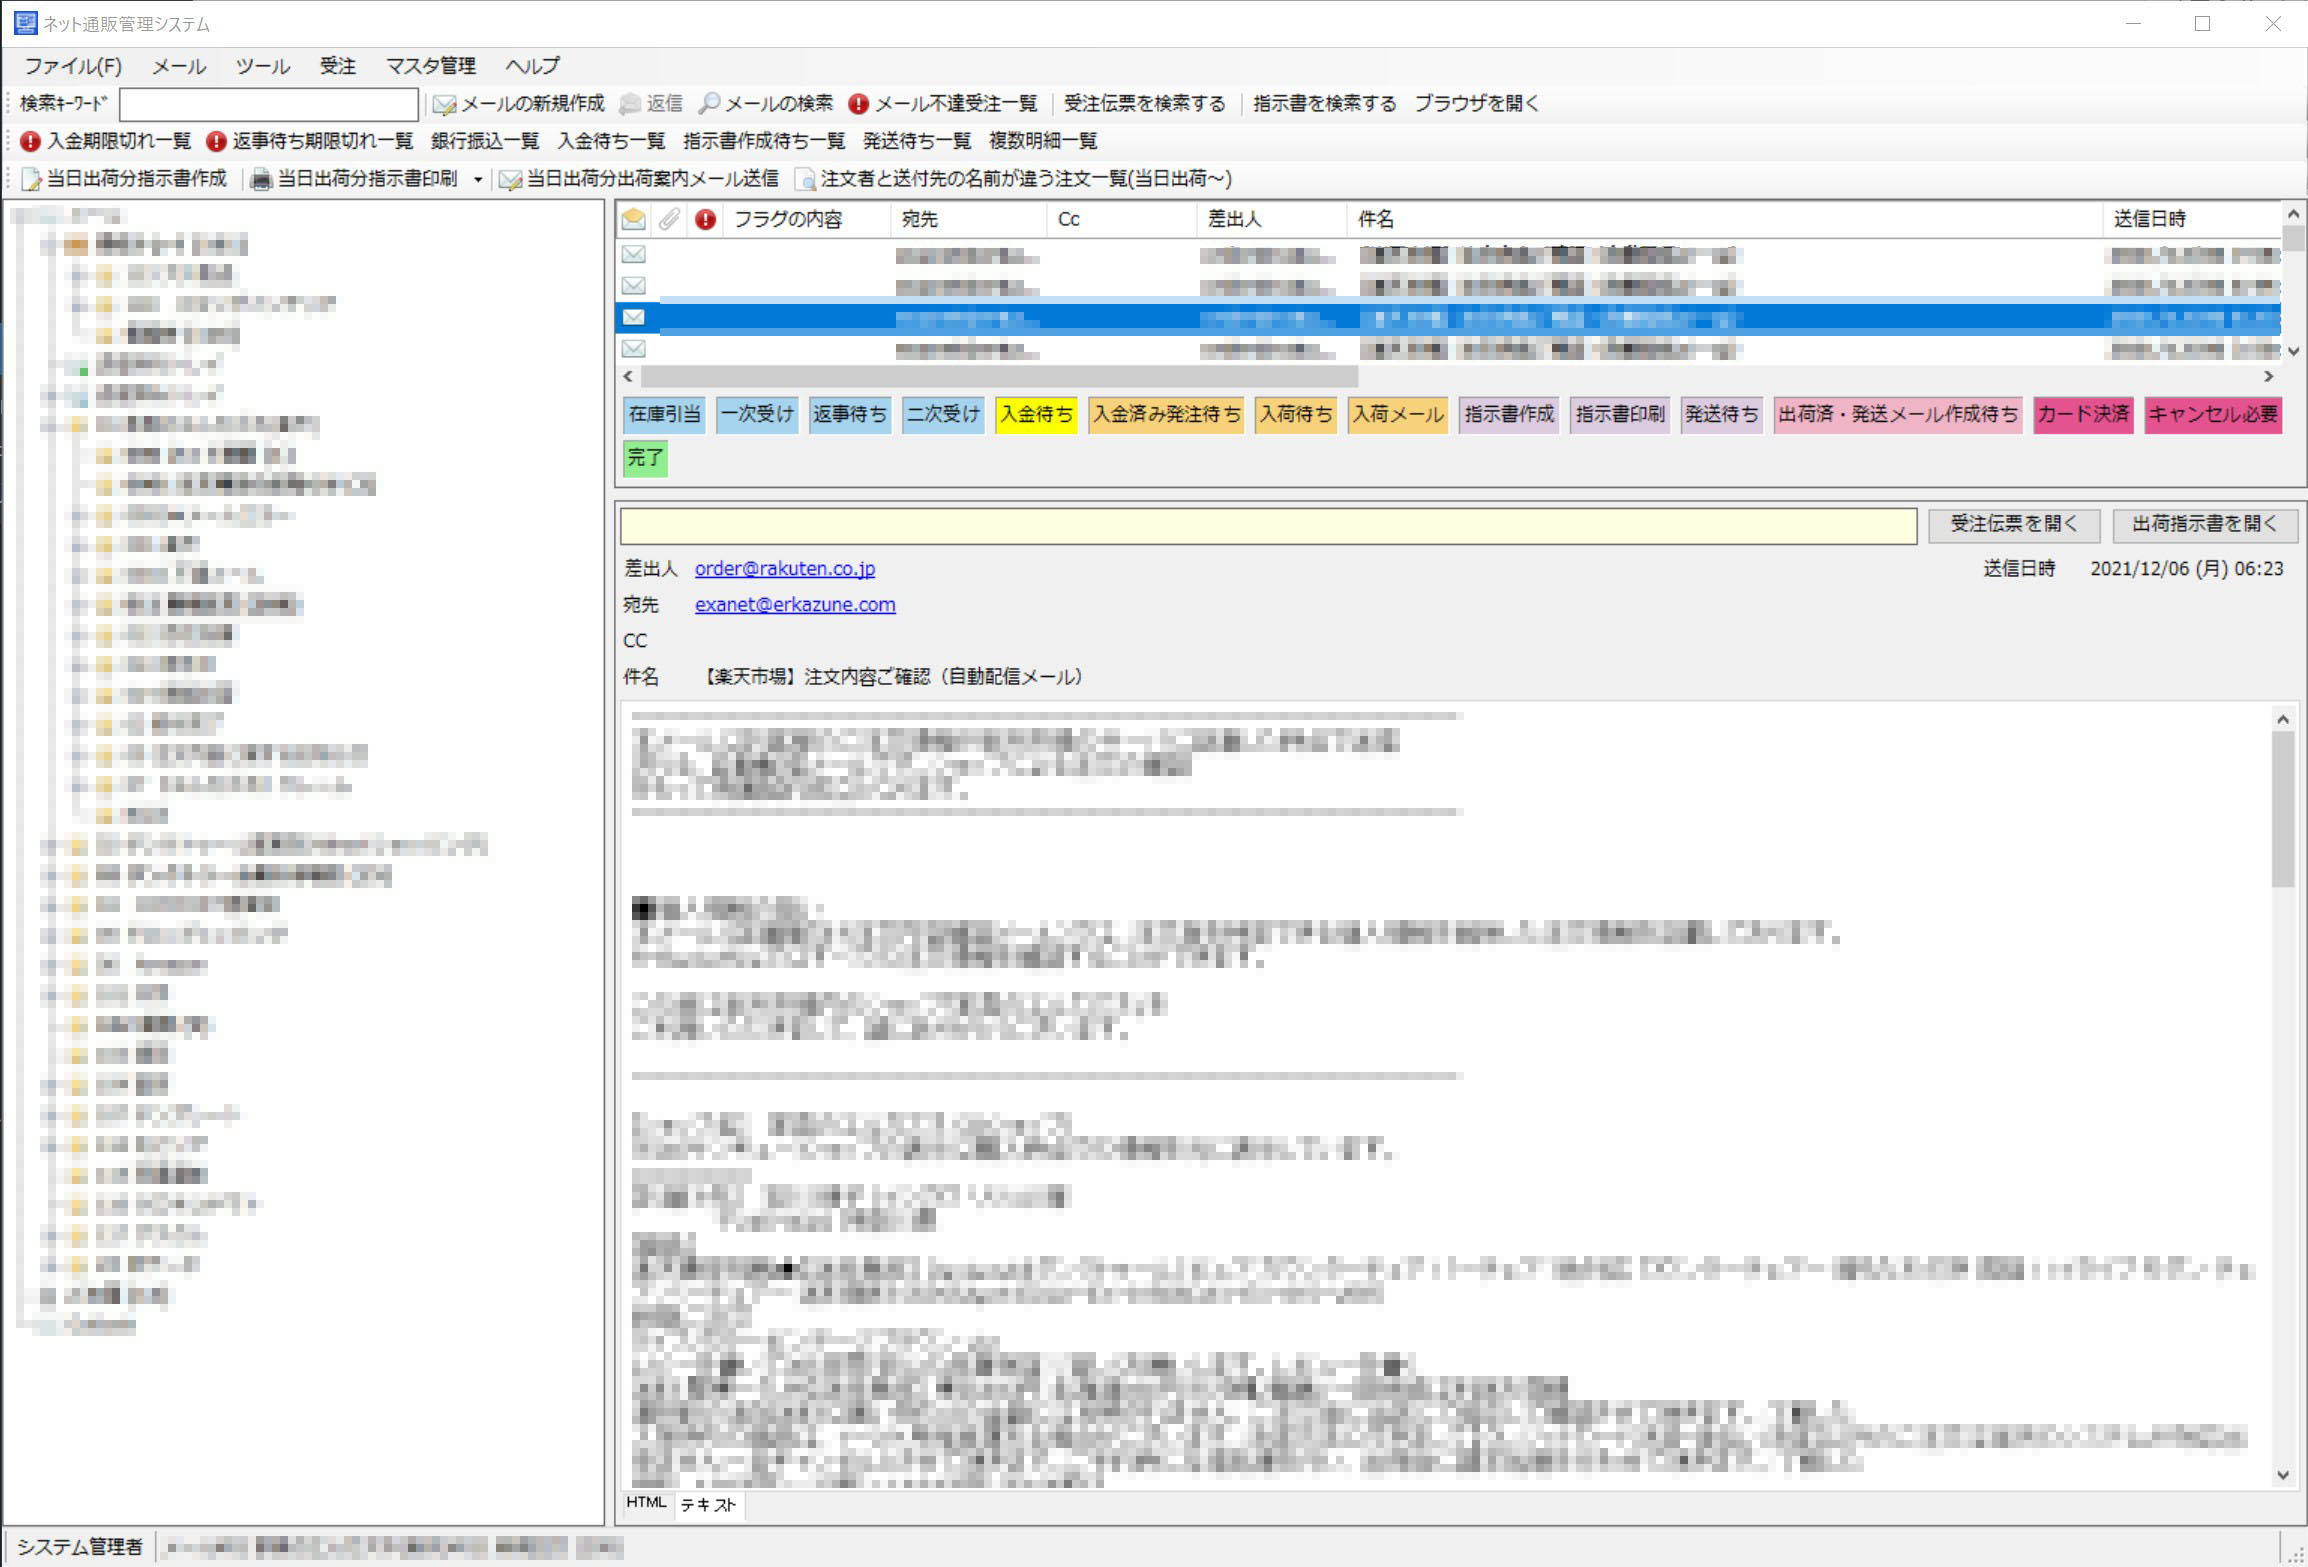Click the same-day shipping instruction creation icon
The height and width of the screenshot is (1567, 2308).
click(x=32, y=179)
